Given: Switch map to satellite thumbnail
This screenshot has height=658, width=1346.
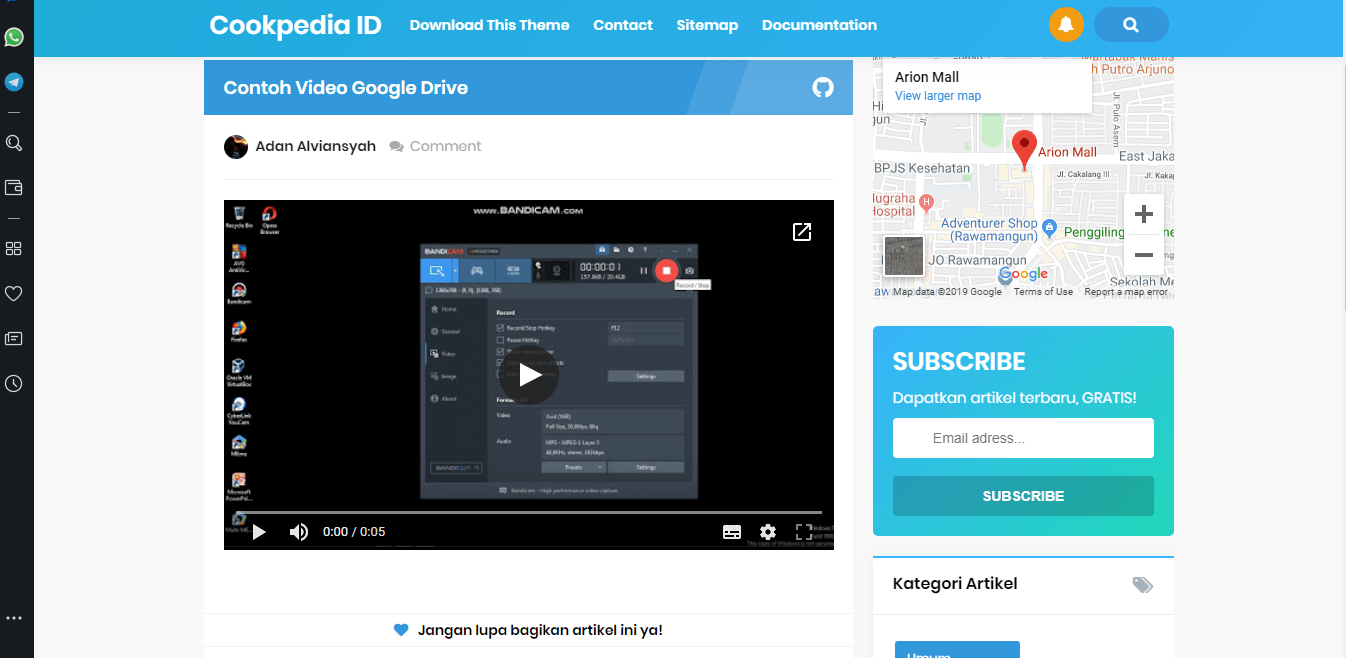Looking at the screenshot, I should click(904, 256).
